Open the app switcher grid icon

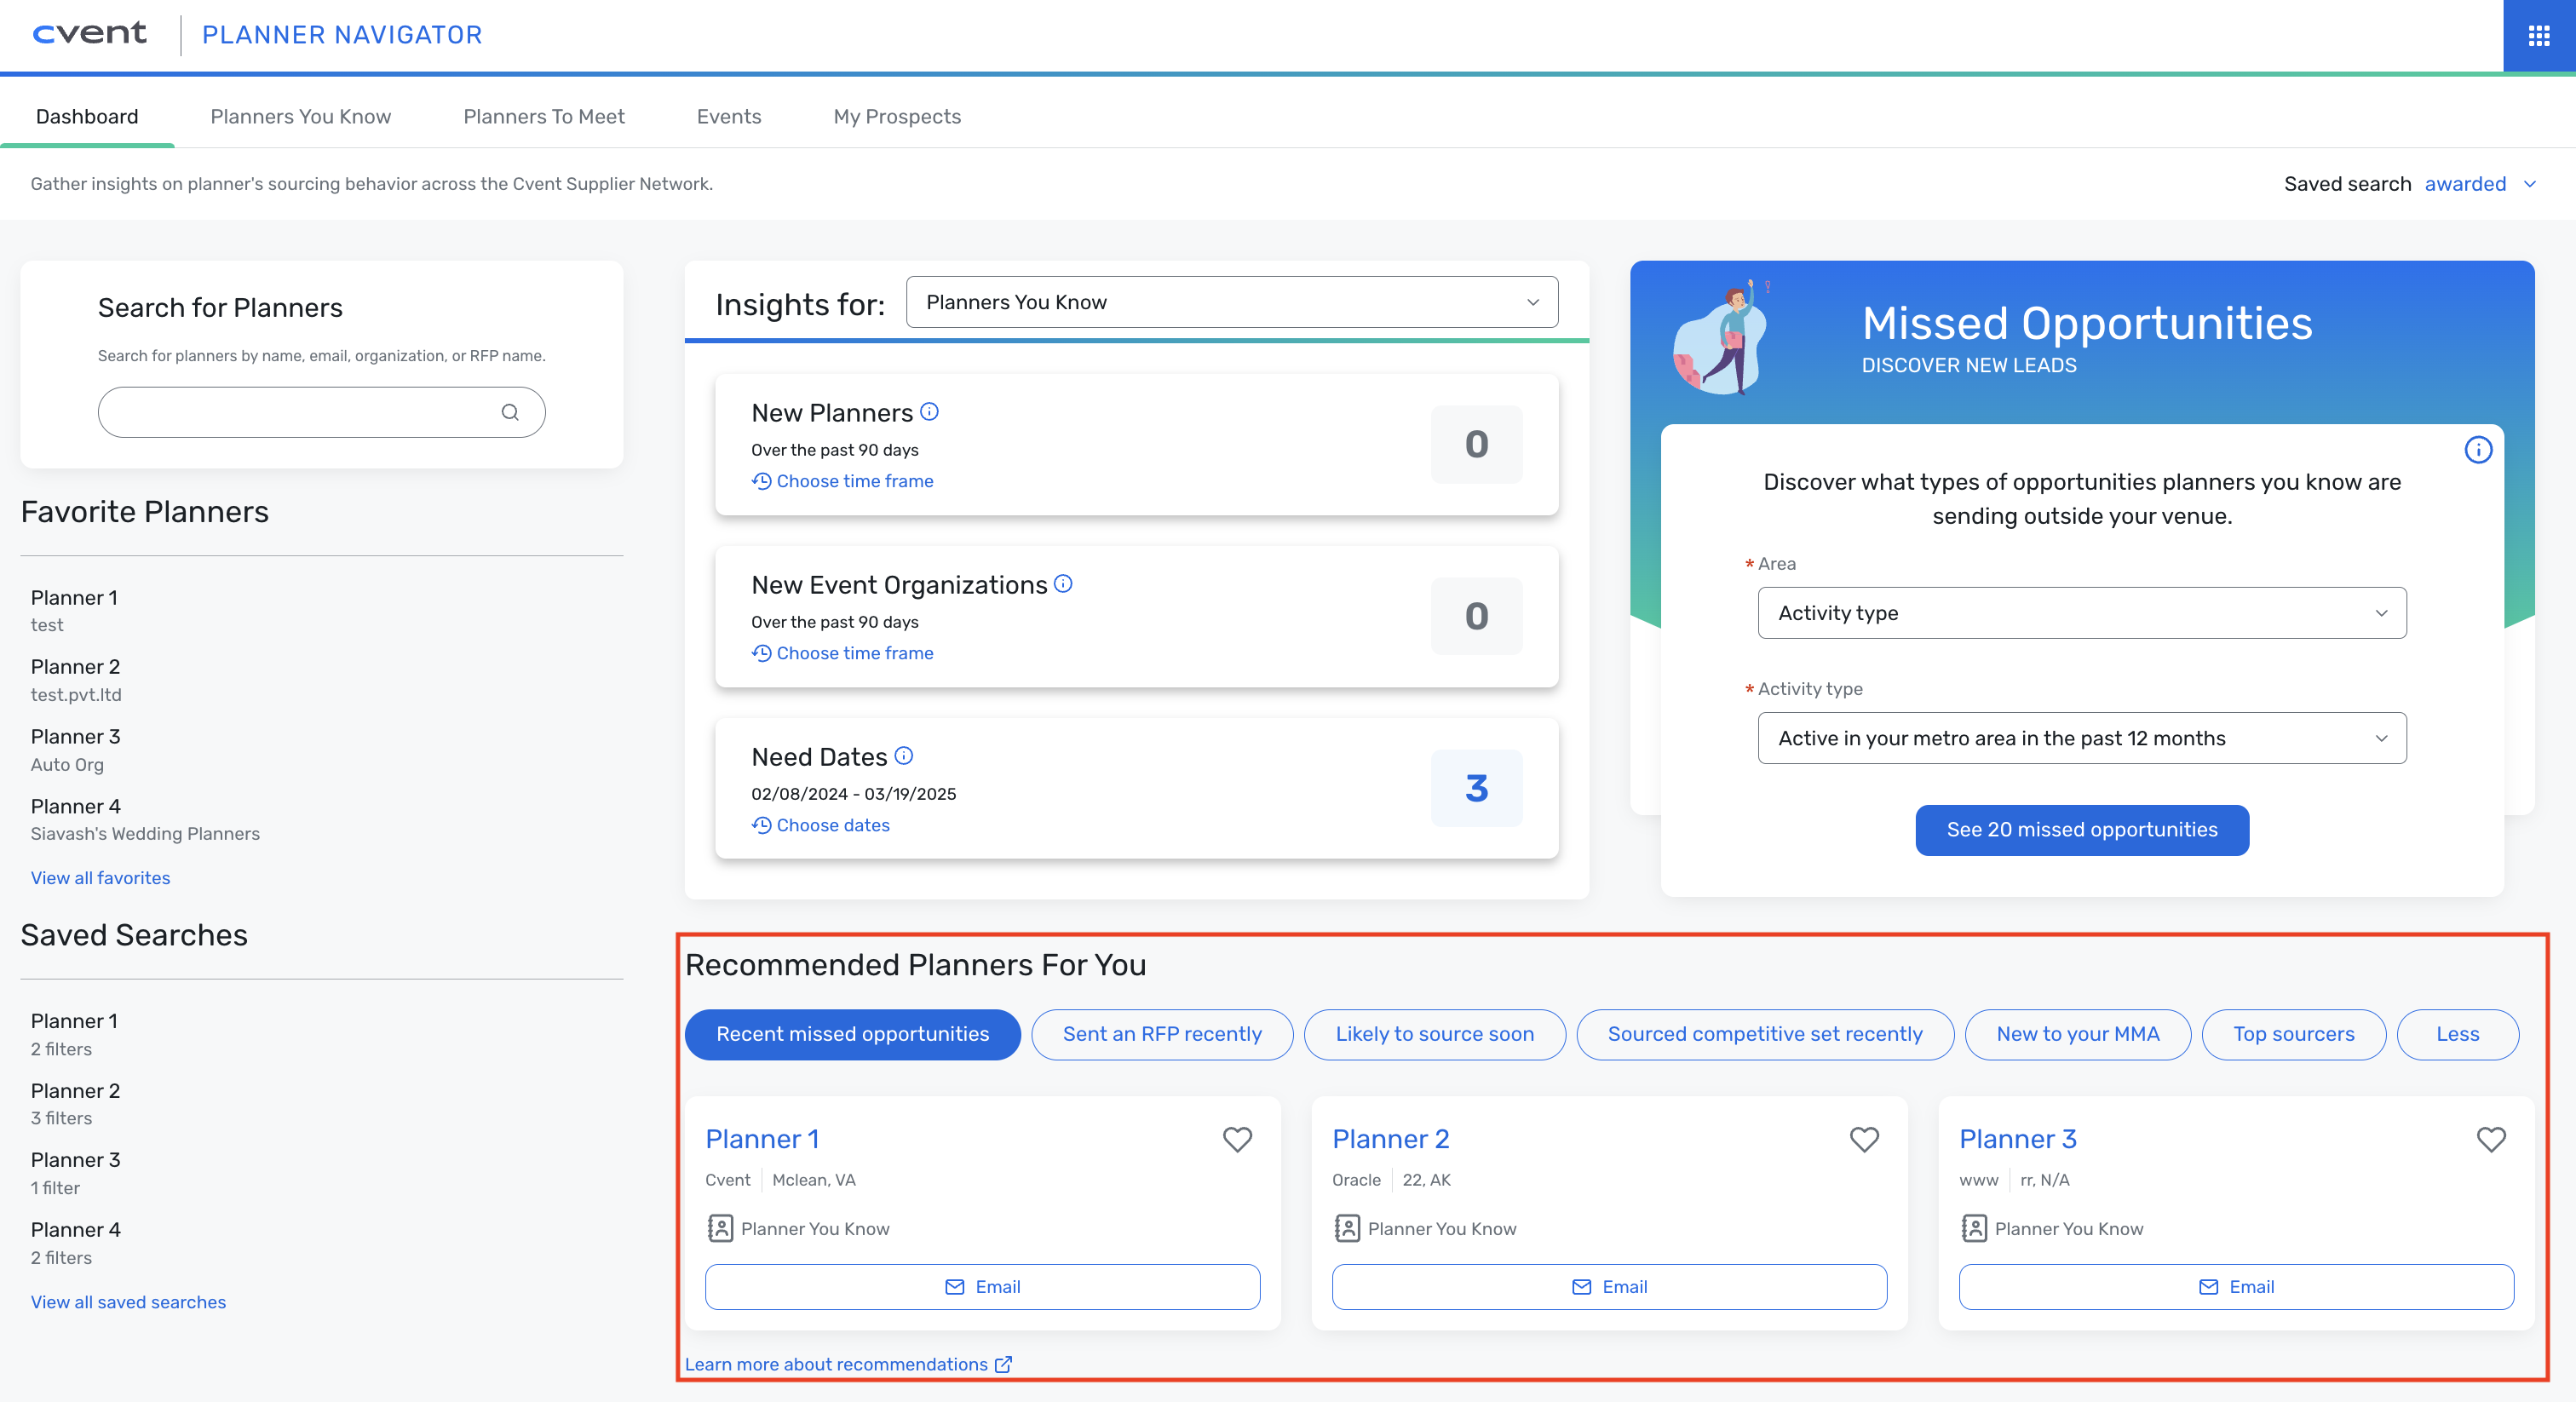click(2538, 36)
